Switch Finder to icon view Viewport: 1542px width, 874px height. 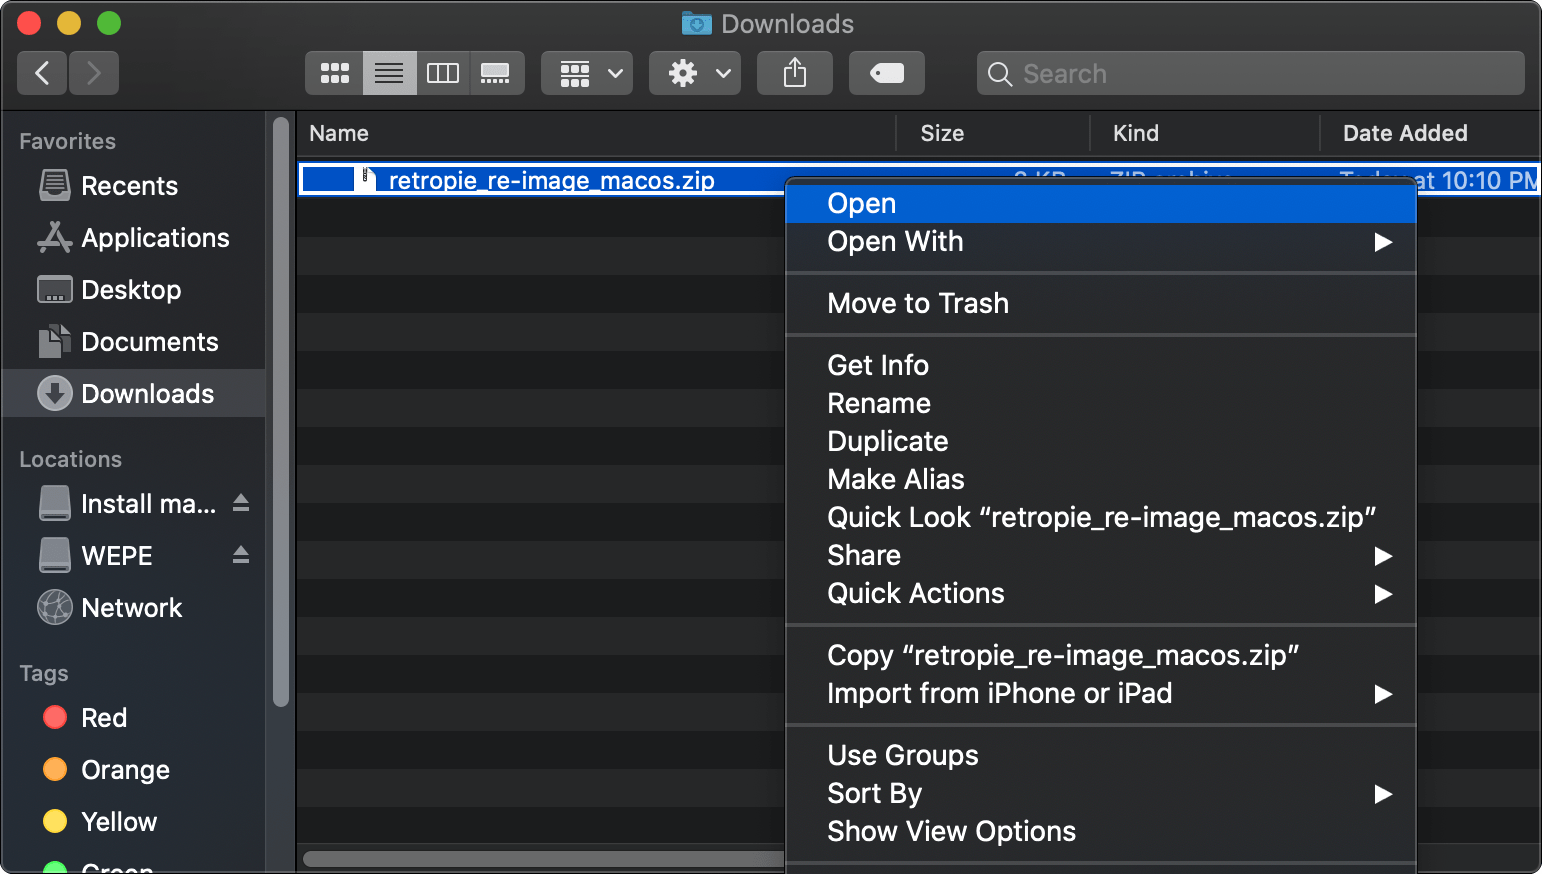(334, 72)
